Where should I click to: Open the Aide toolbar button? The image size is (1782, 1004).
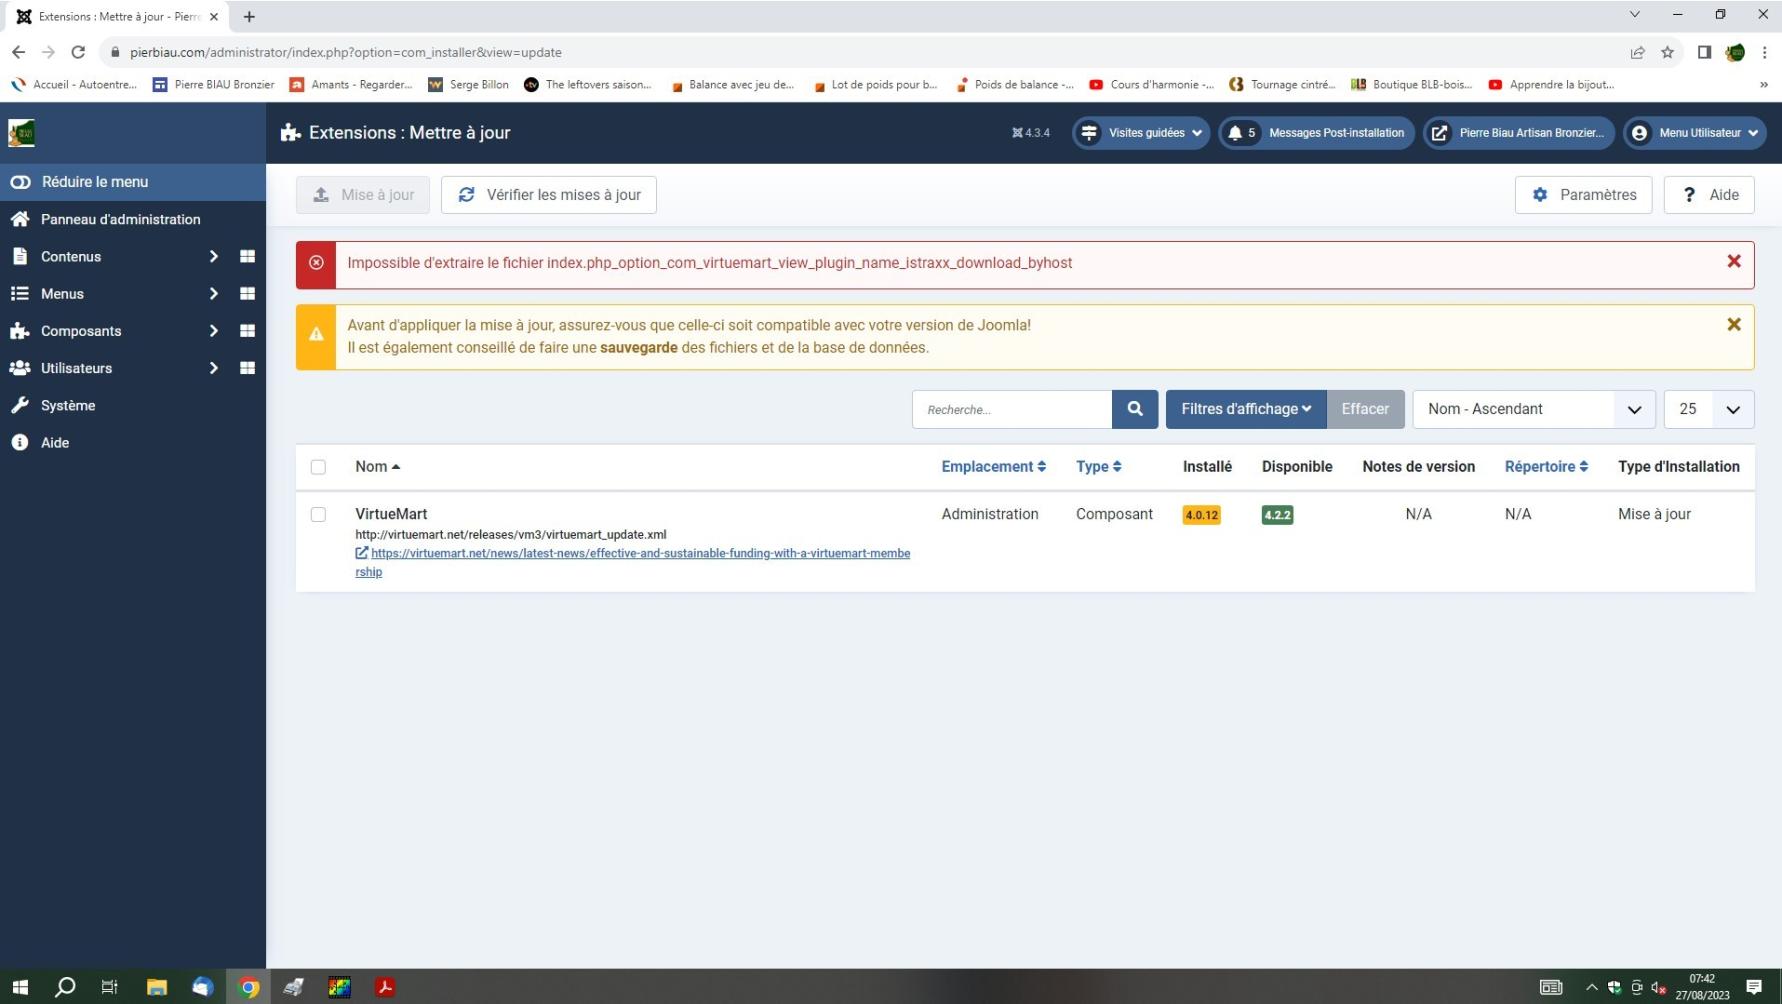click(1709, 195)
